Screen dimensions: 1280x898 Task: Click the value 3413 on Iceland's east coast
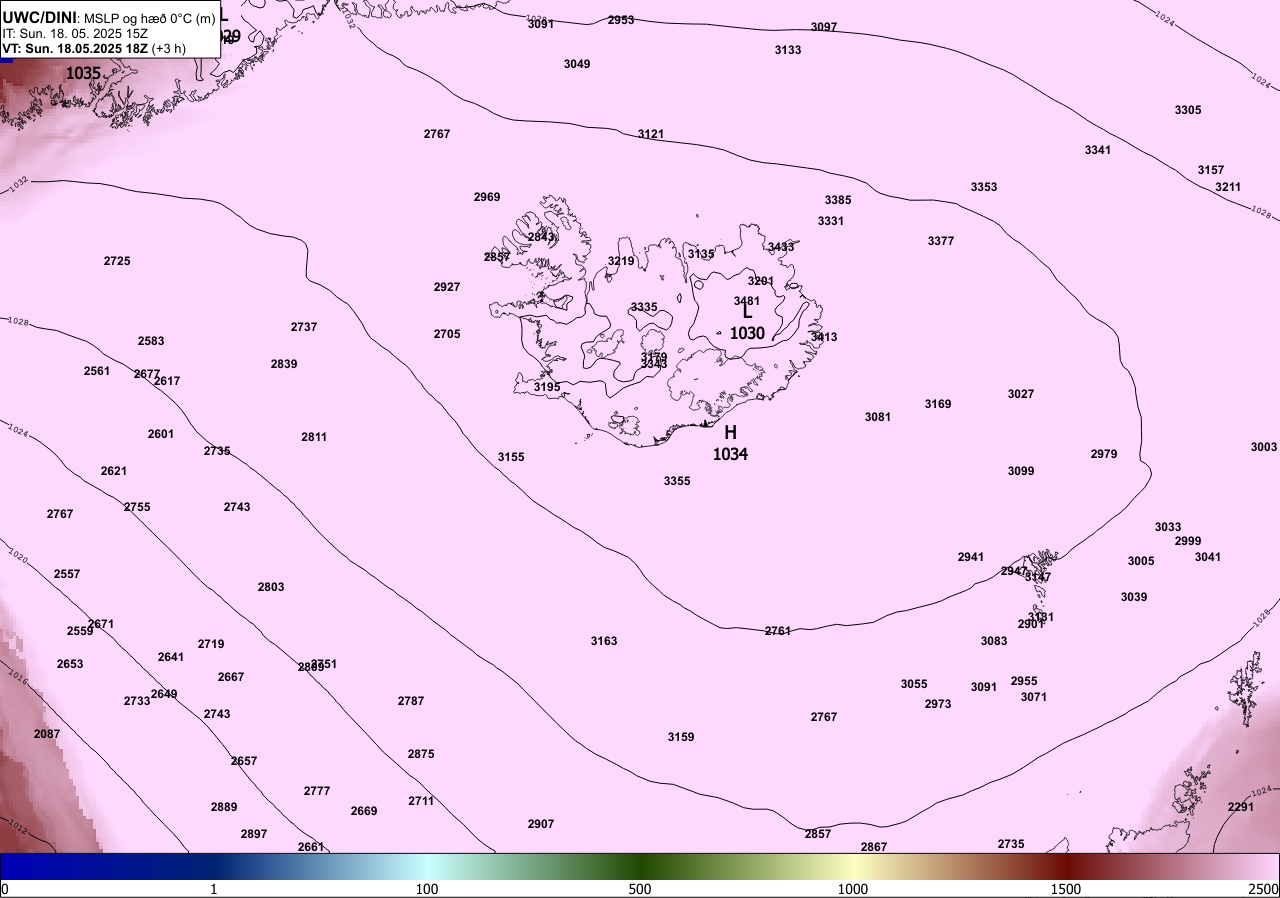point(824,337)
